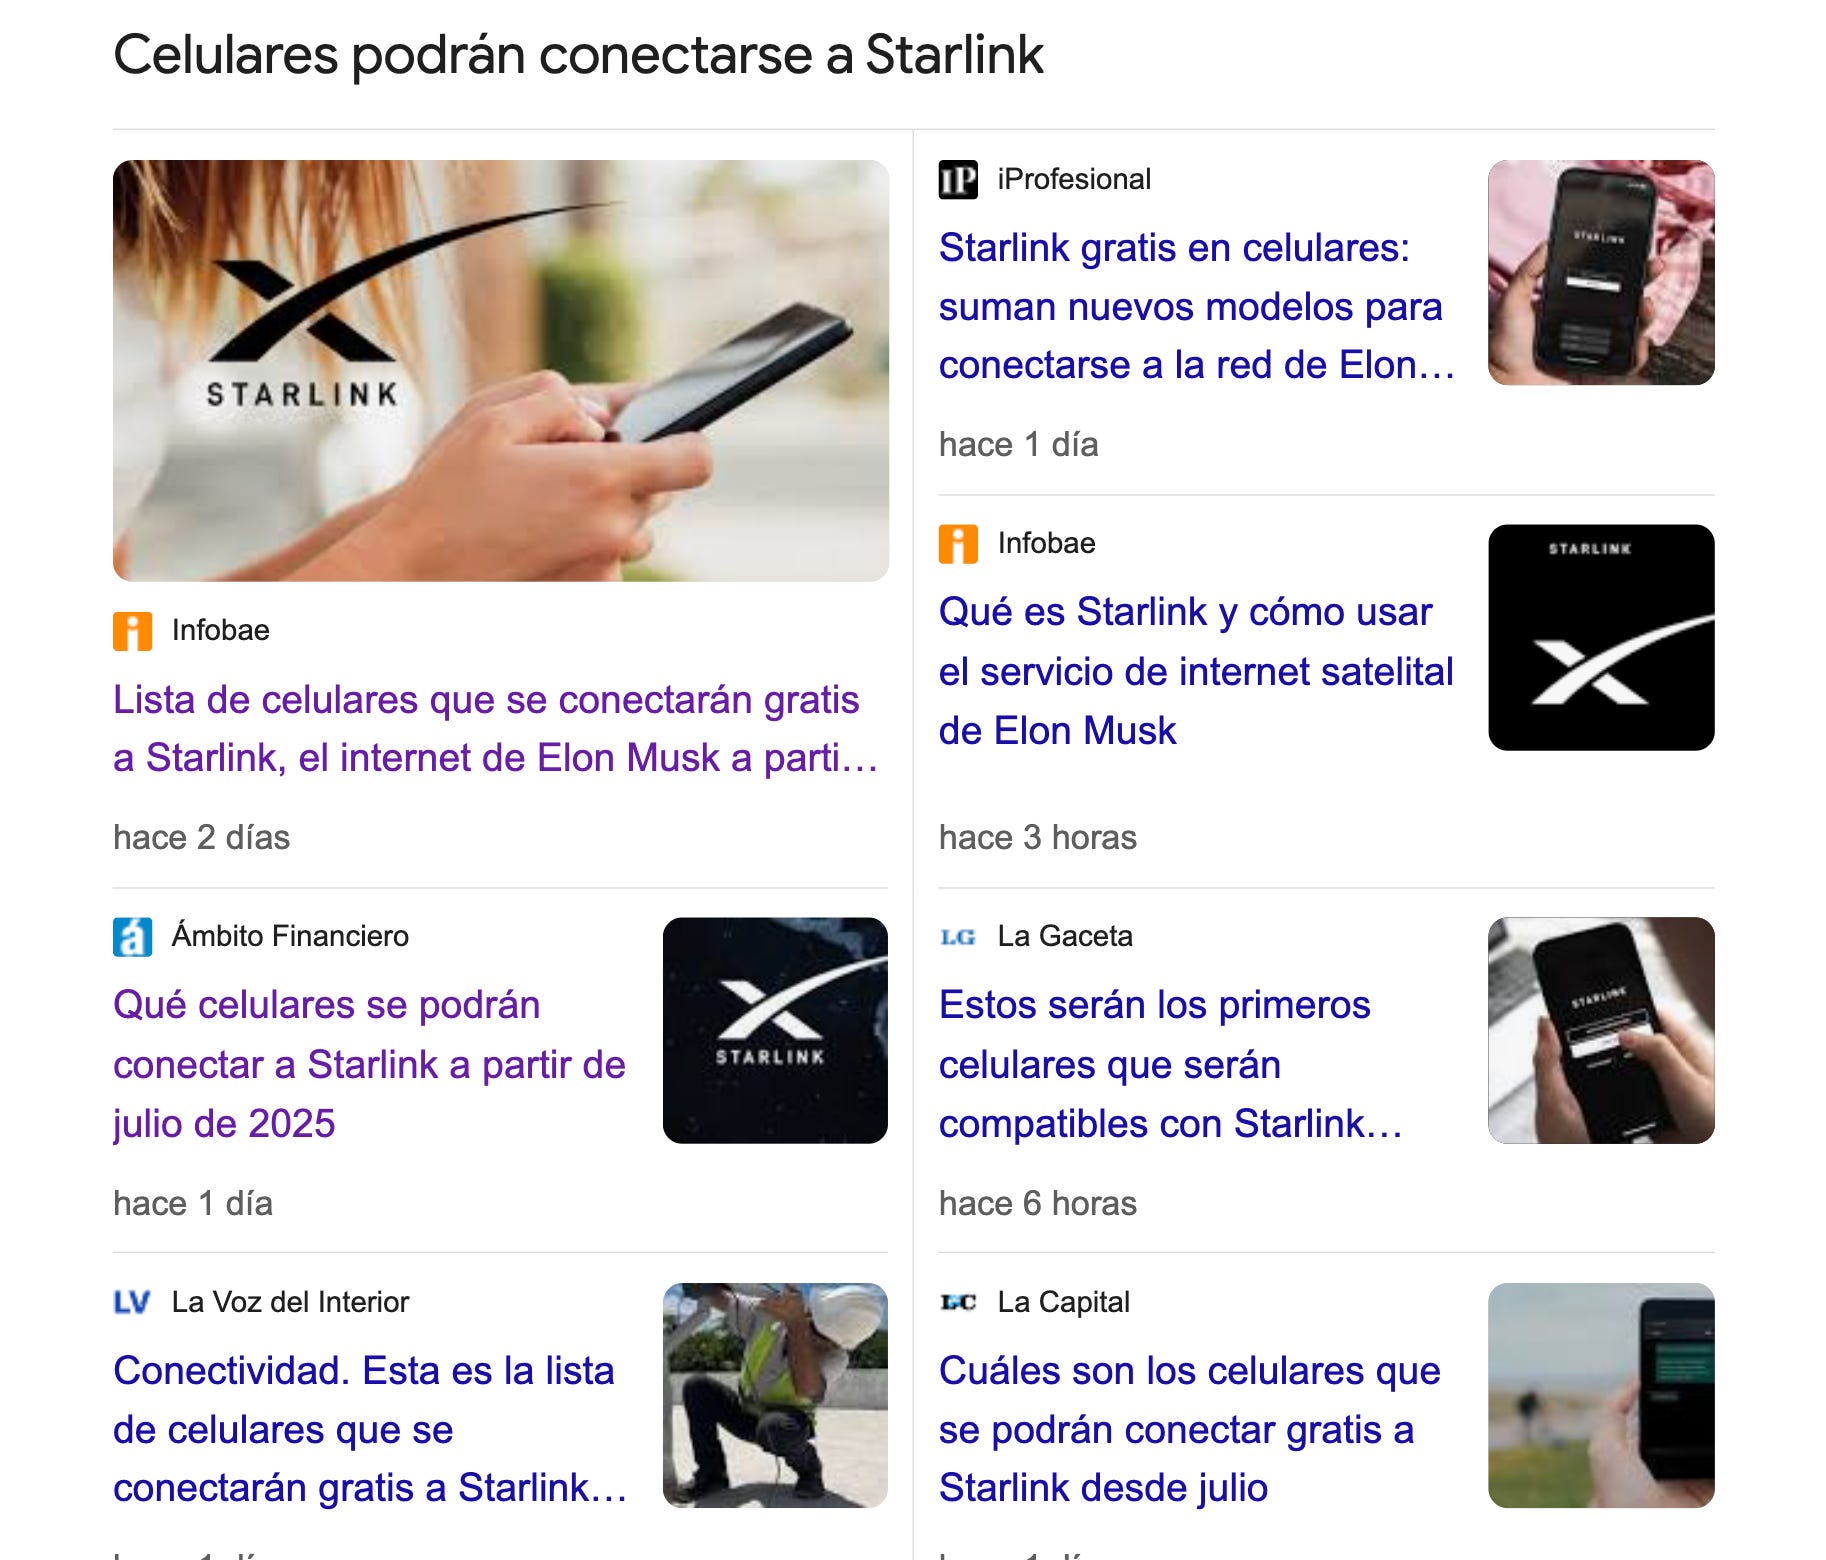The width and height of the screenshot is (1826, 1560).
Task: Open 'Starlink gratis en celulares' headline
Action: pos(1197,307)
